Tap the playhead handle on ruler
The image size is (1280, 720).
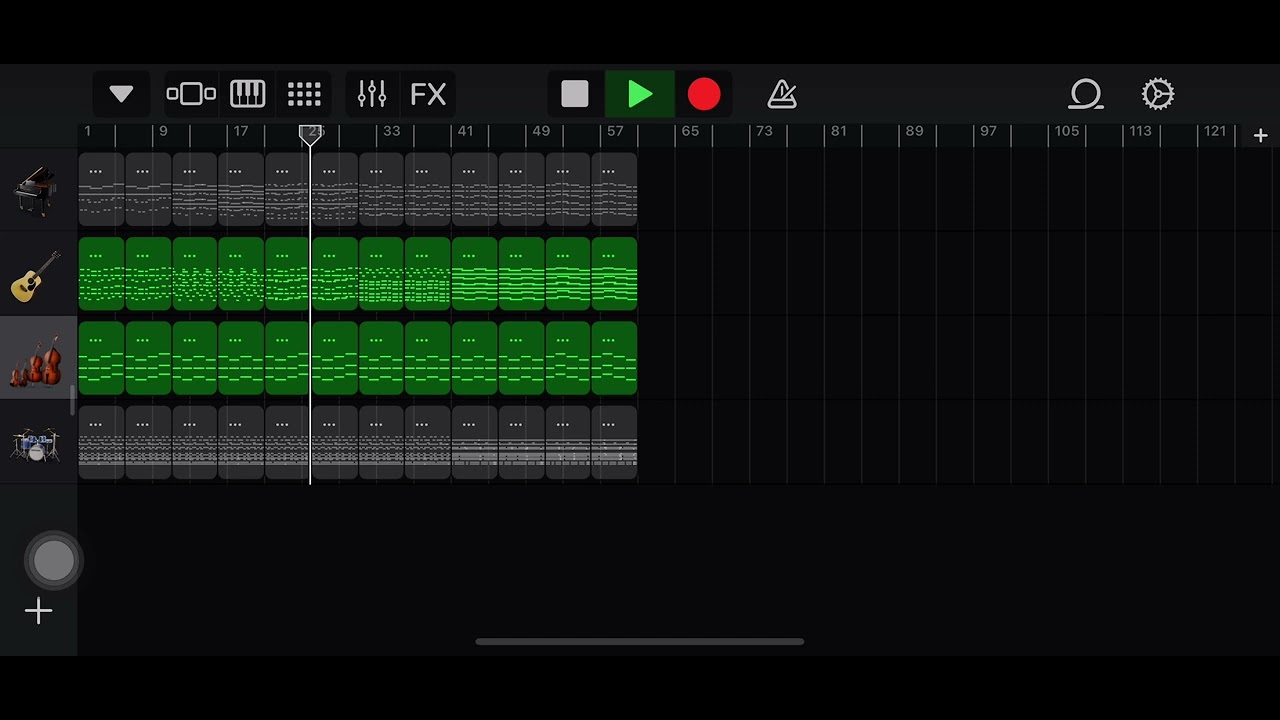coord(311,135)
